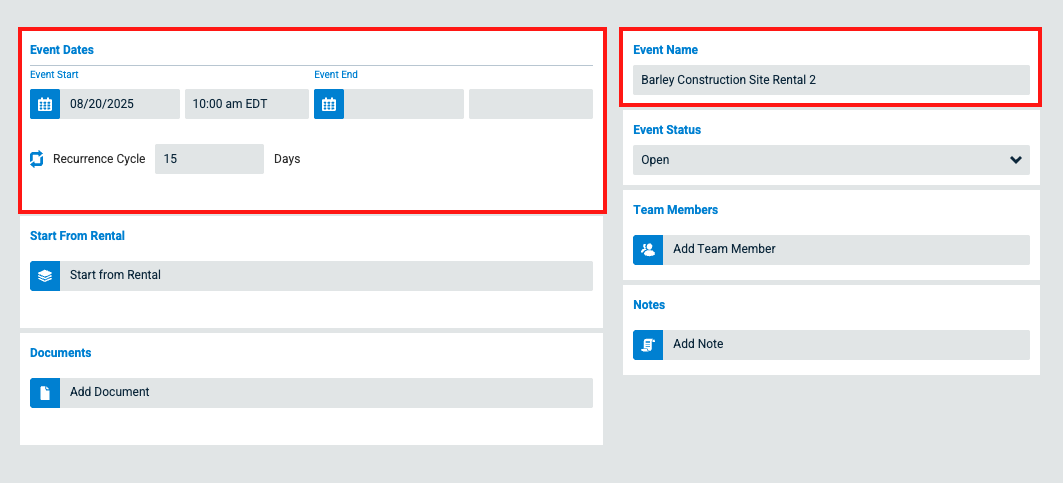Click the Add Document button
Image resolution: width=1063 pixels, height=483 pixels.
click(x=311, y=393)
